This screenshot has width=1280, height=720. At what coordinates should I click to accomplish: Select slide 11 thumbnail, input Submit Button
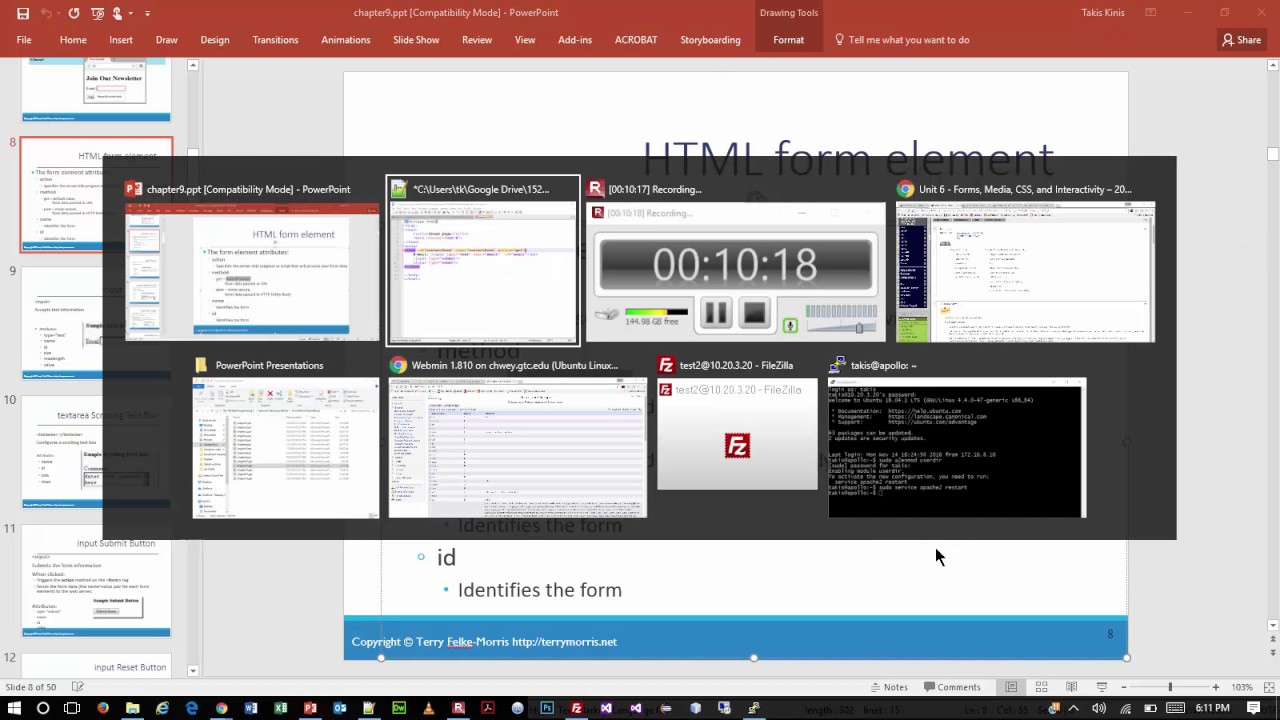coord(96,581)
